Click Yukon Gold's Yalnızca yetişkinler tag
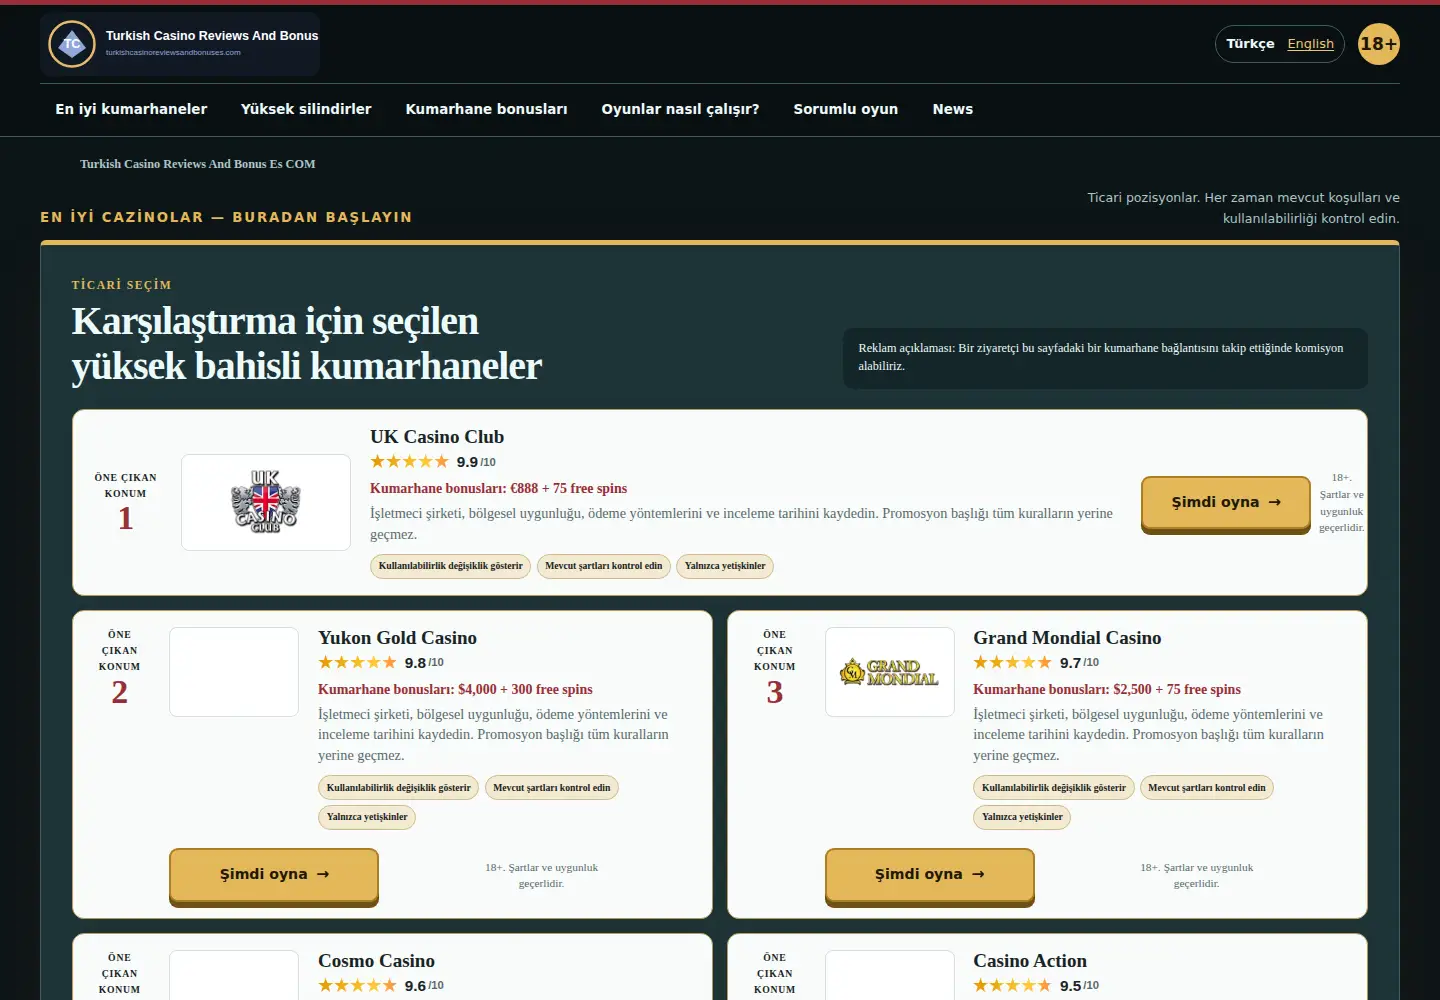 click(367, 817)
